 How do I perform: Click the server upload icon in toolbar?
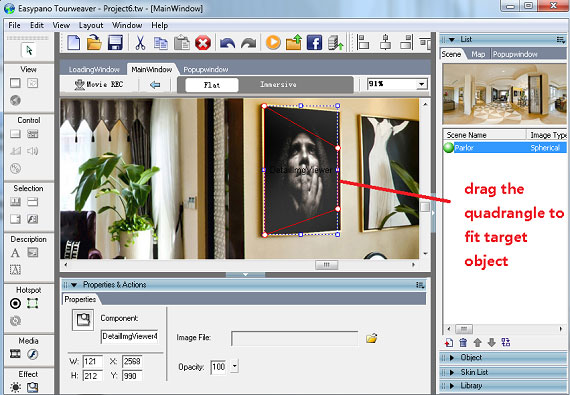pyautogui.click(x=335, y=43)
